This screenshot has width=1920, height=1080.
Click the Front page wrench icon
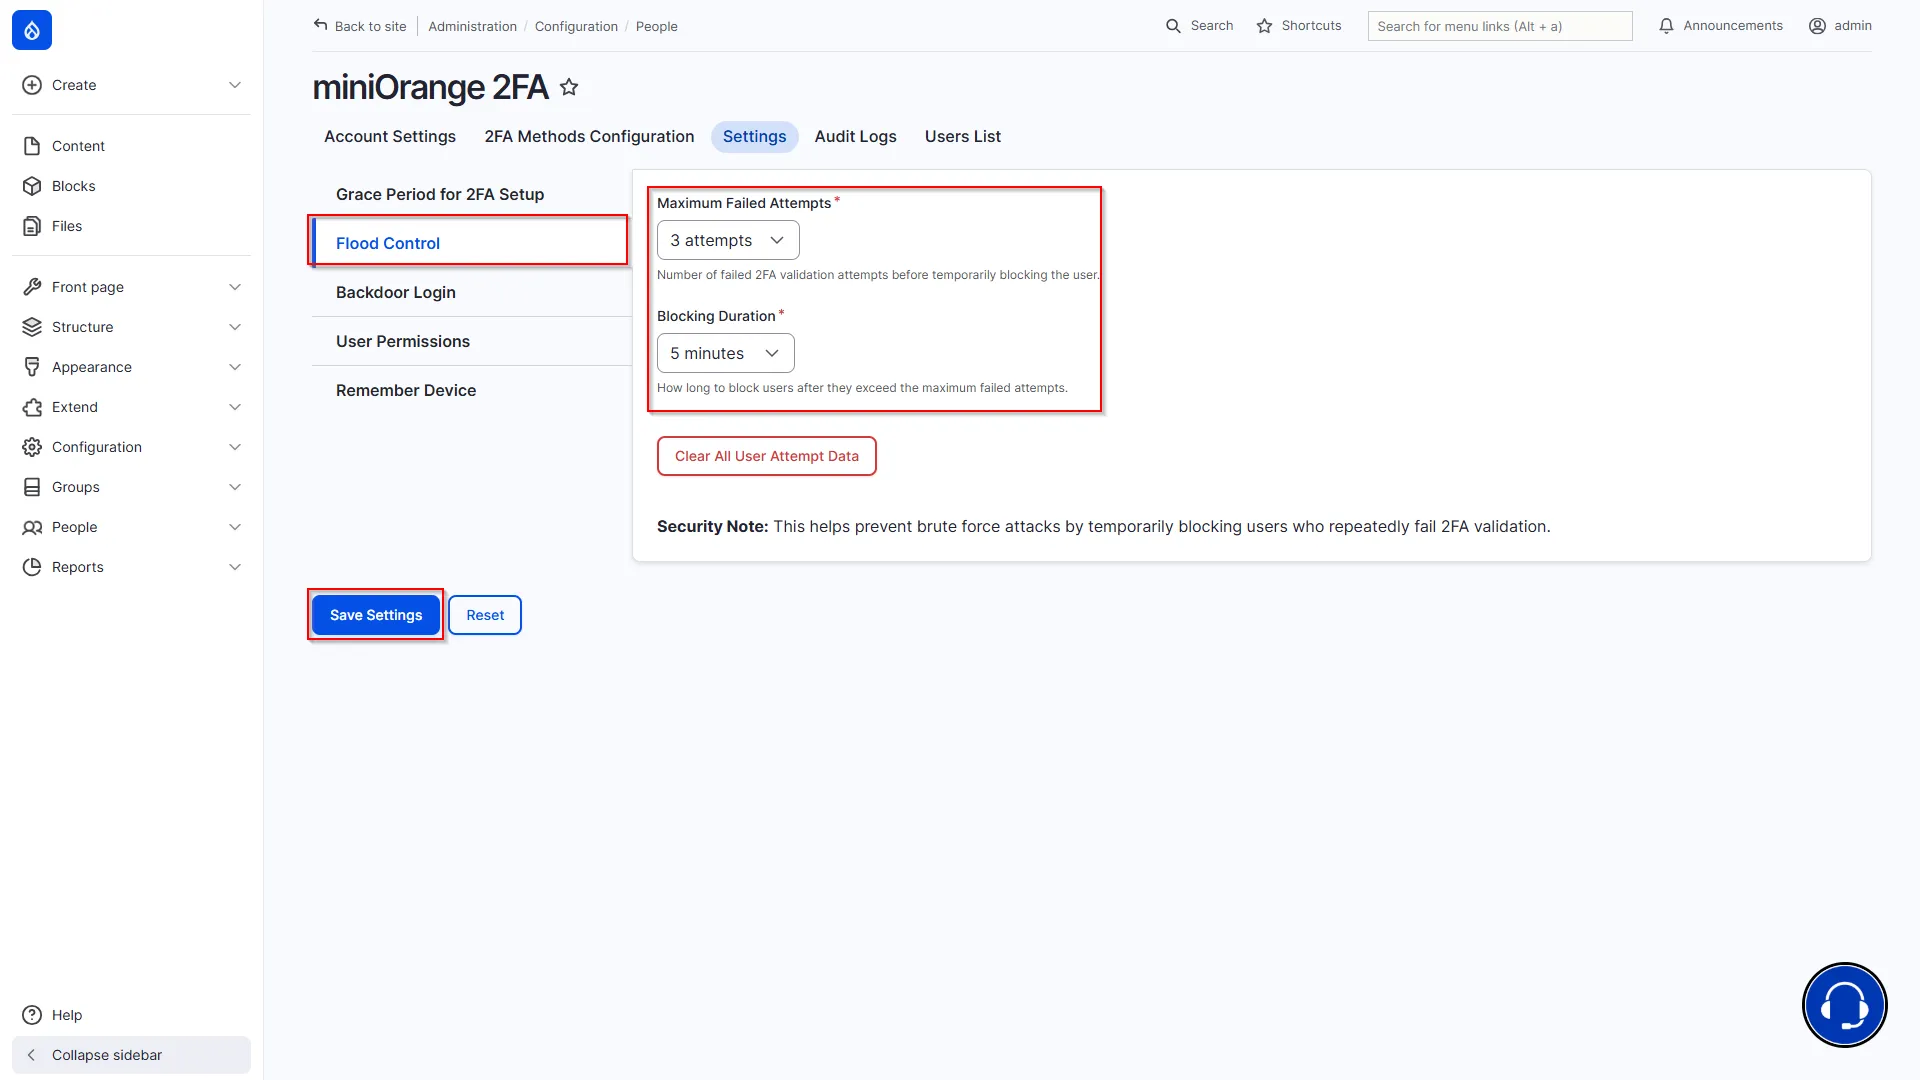pos(32,287)
